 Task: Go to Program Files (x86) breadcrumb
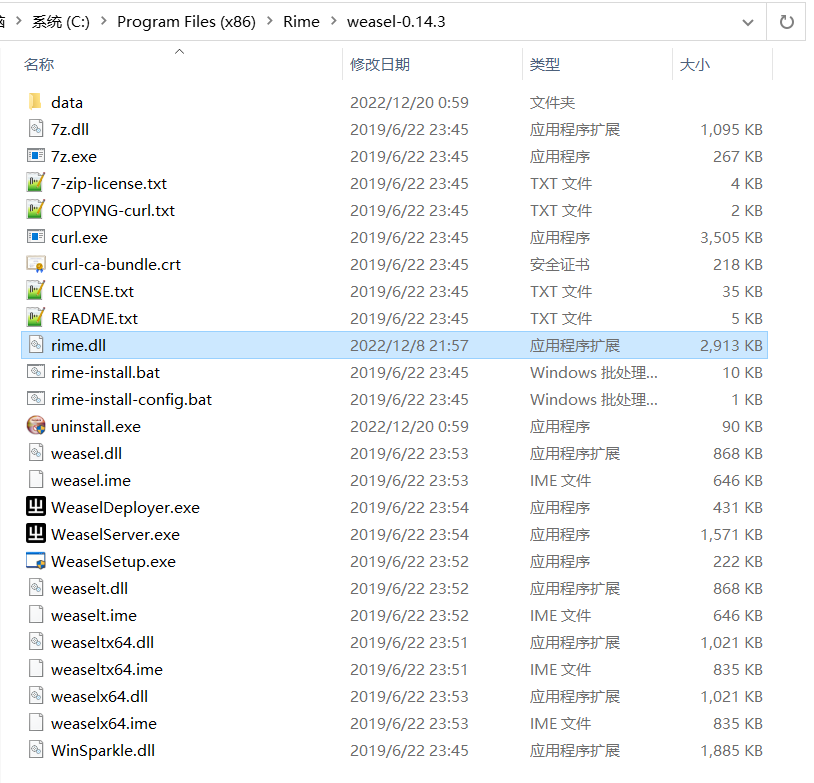point(186,22)
